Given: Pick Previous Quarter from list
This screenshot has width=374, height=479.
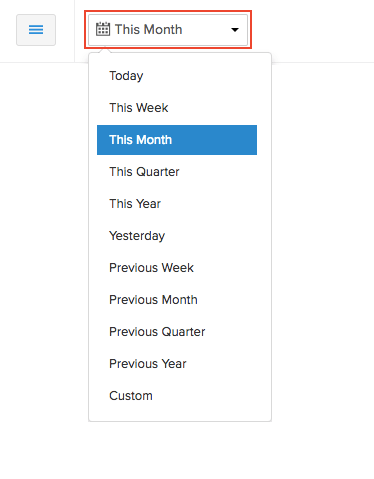Looking at the screenshot, I should click(x=177, y=332).
